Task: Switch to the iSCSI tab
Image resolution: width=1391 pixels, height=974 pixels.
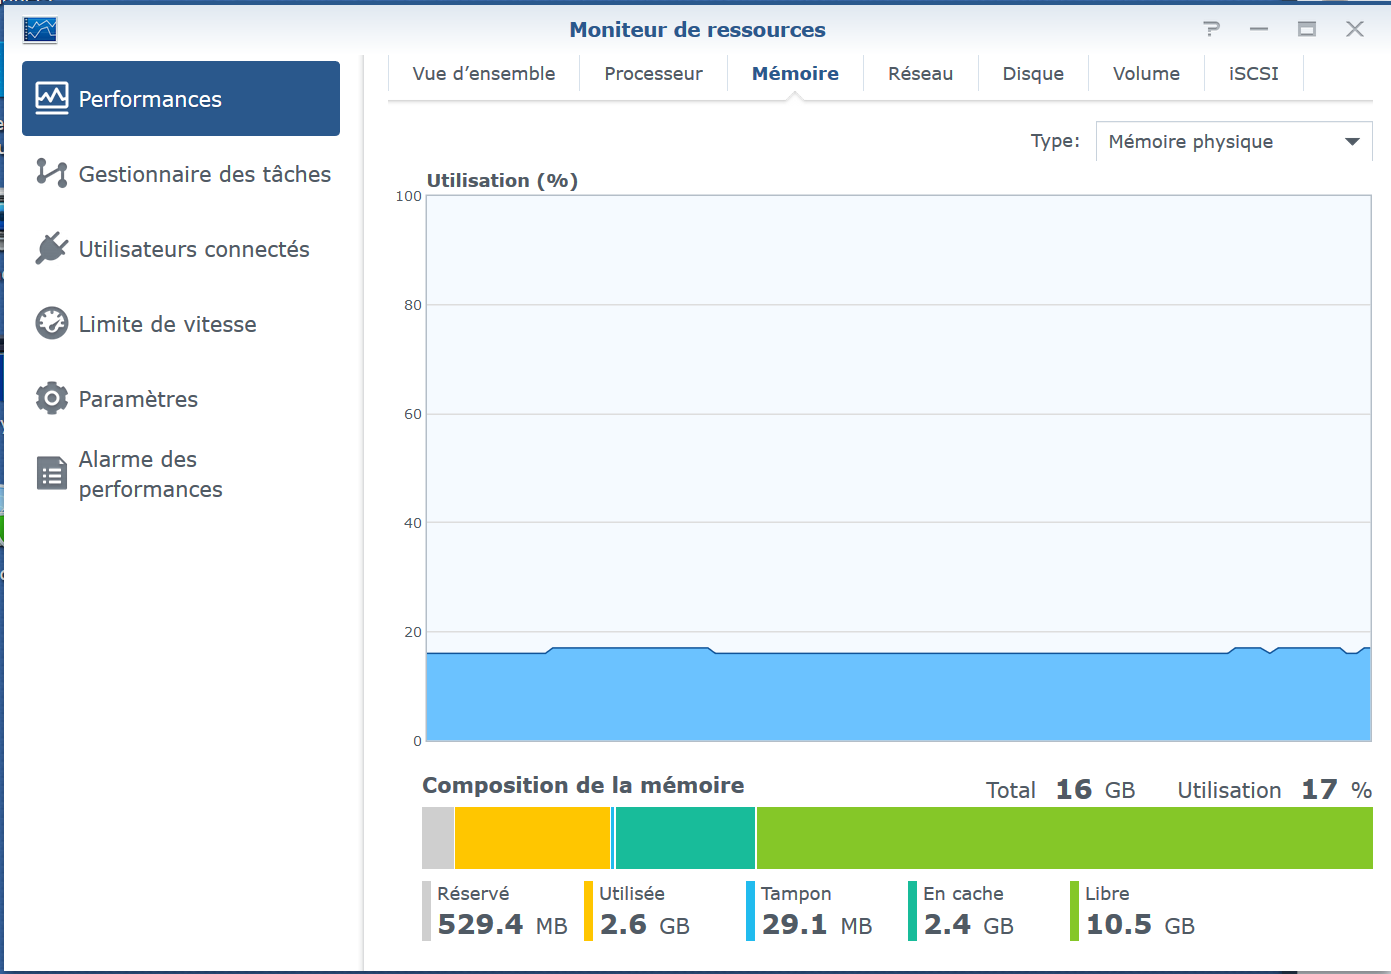Action: click(1253, 74)
